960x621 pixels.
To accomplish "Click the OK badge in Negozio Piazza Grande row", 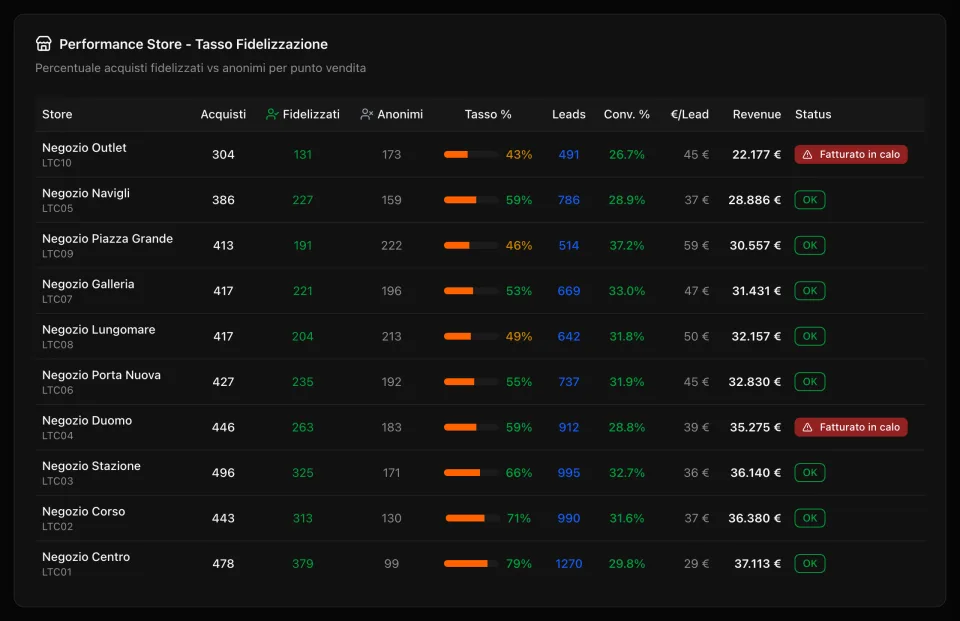I will point(810,245).
